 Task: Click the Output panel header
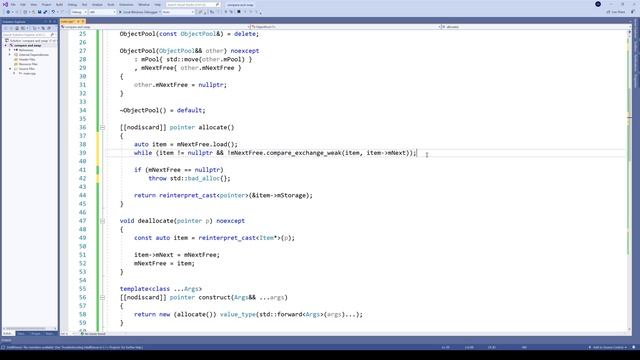(7, 340)
